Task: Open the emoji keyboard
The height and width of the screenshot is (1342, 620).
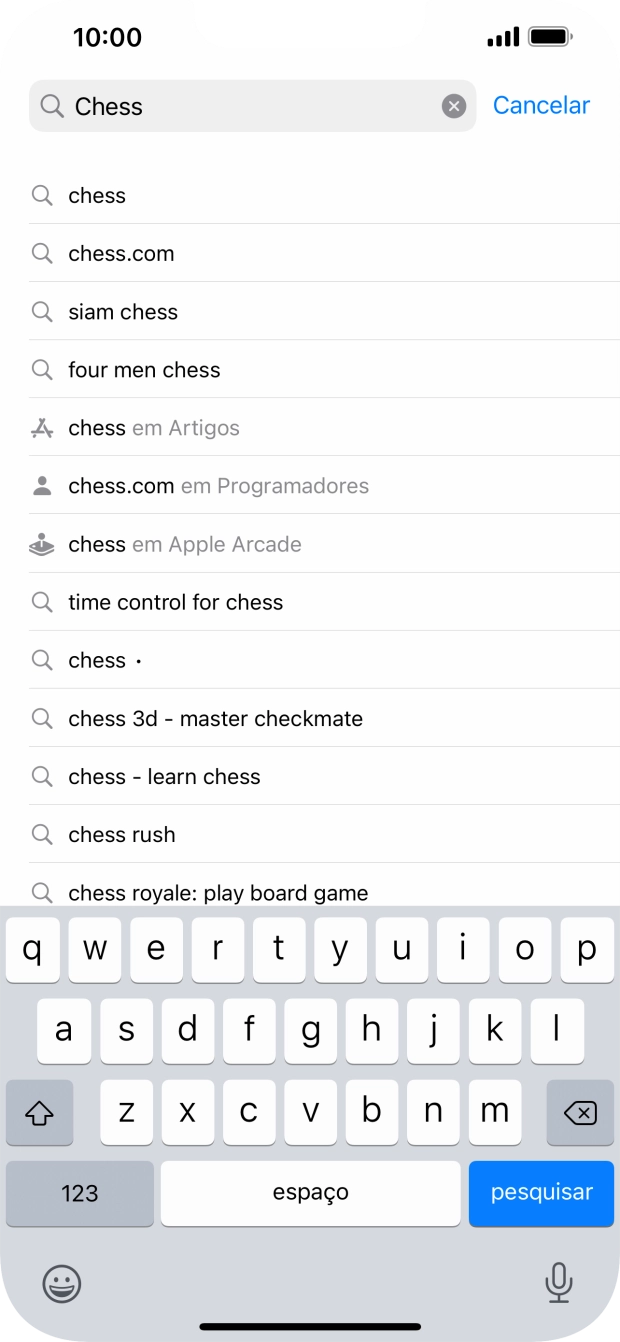Action: pos(62,1283)
